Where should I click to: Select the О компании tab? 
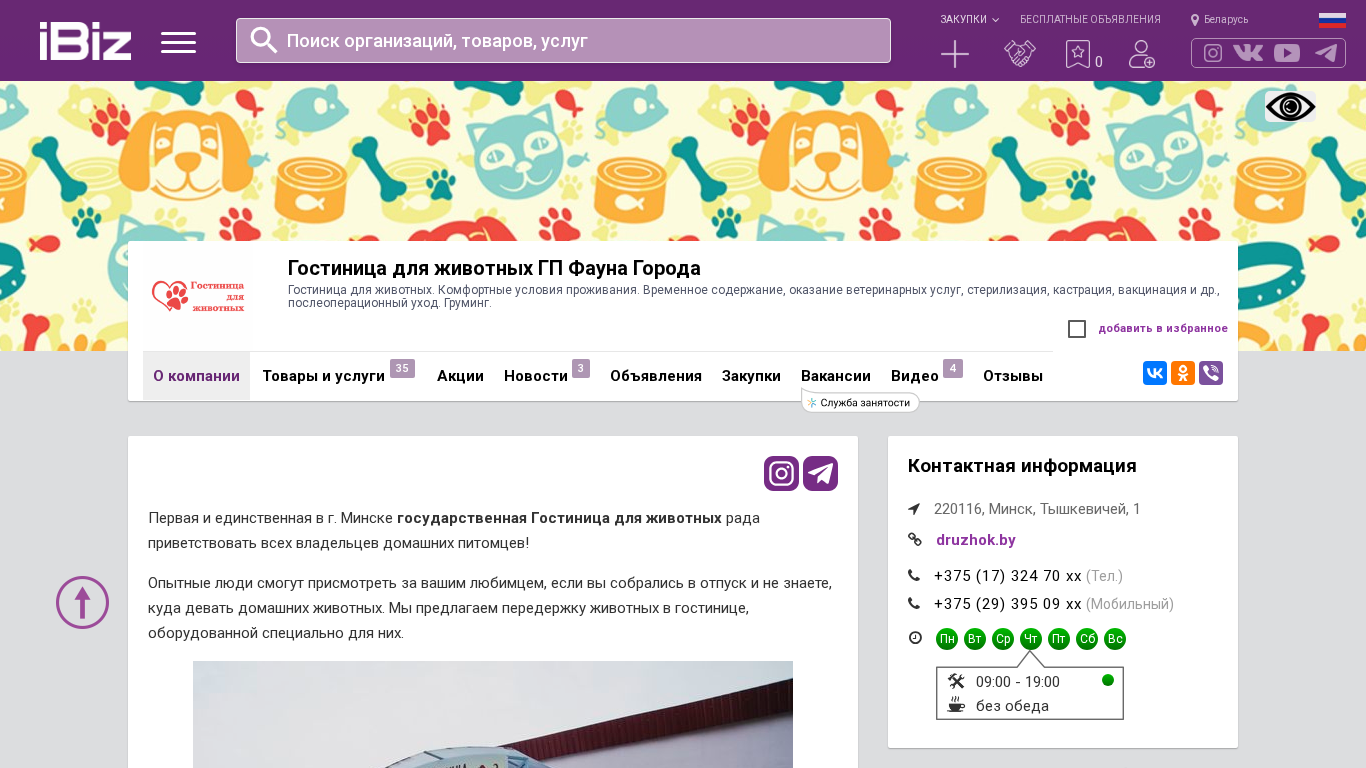[196, 376]
